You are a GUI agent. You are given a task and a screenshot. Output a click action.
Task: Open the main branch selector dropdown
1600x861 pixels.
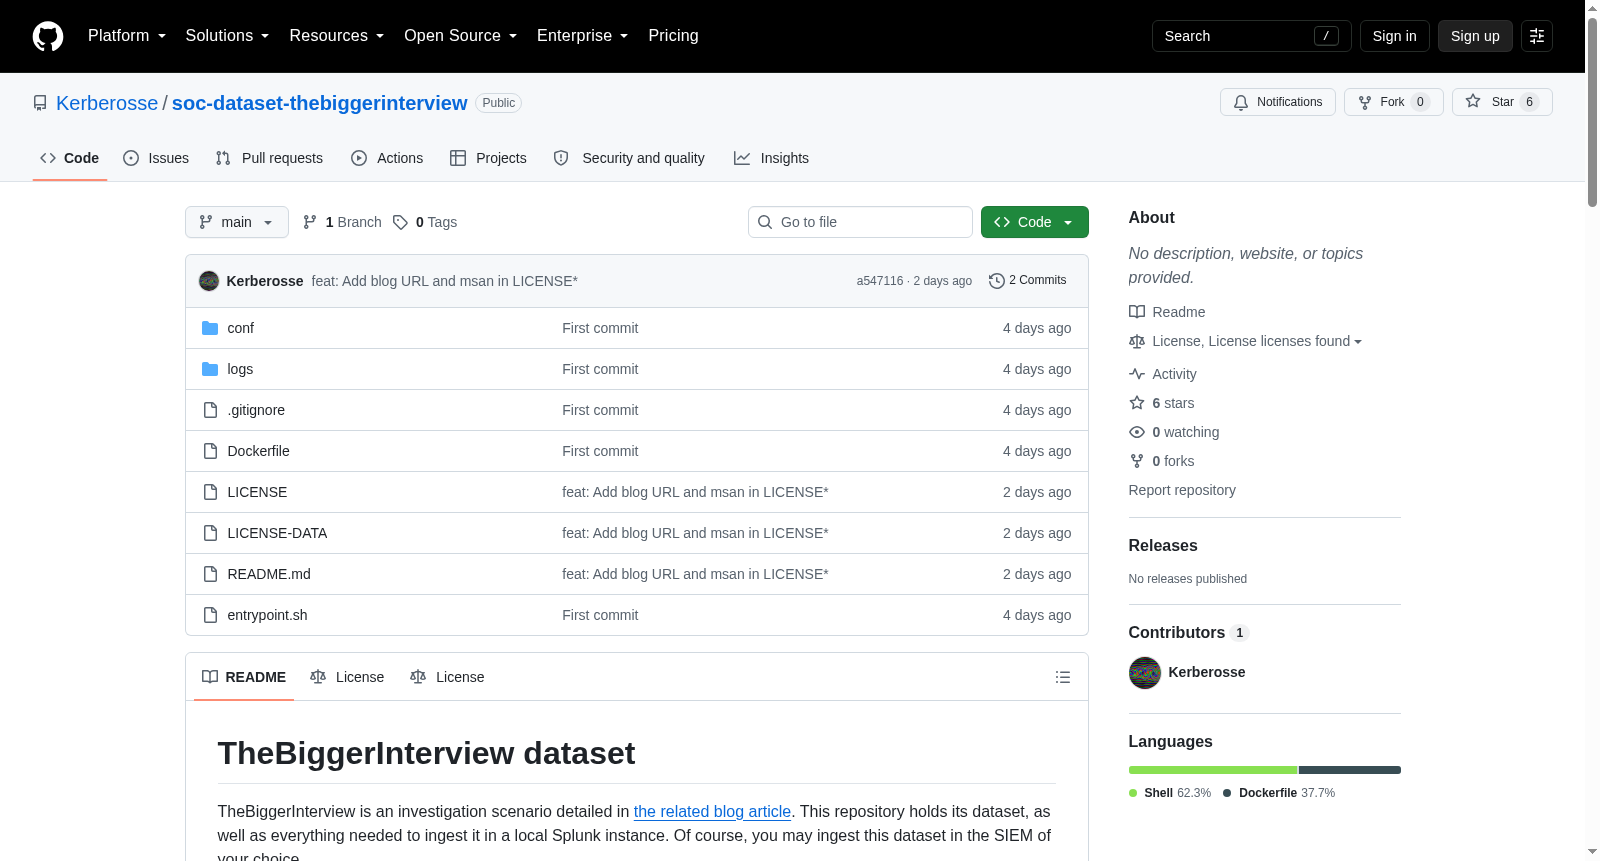pos(237,222)
